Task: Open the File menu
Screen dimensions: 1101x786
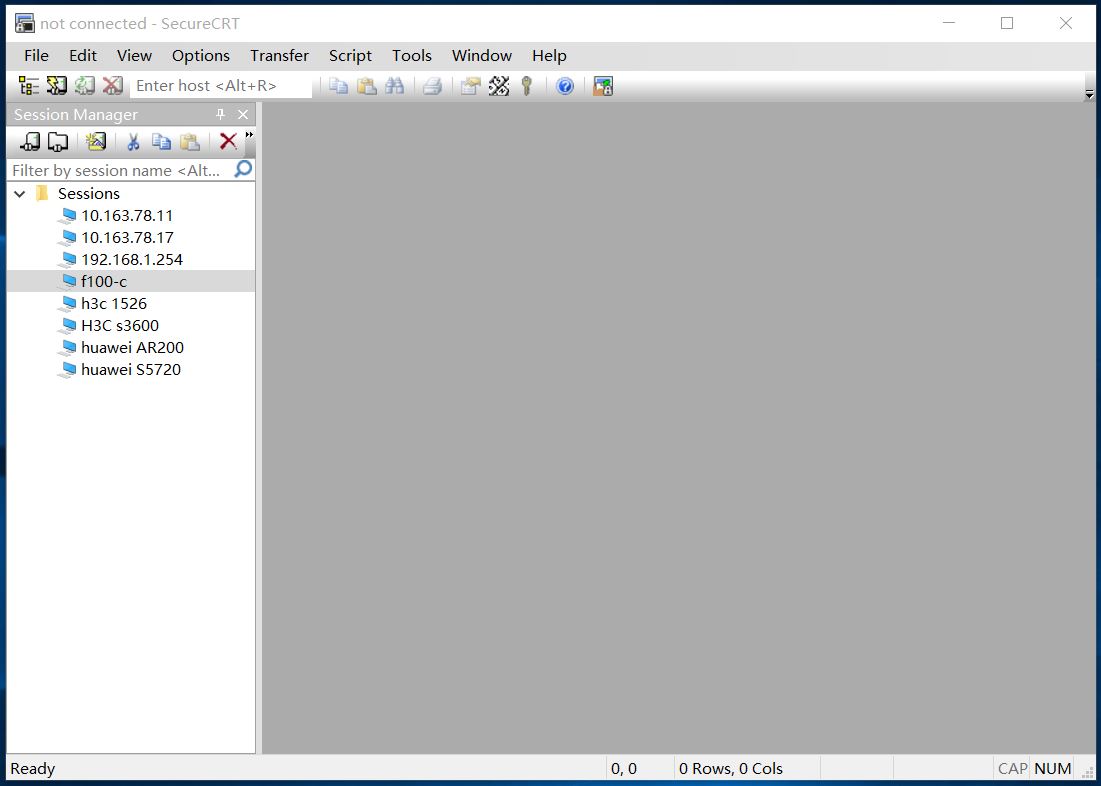Action: click(37, 55)
